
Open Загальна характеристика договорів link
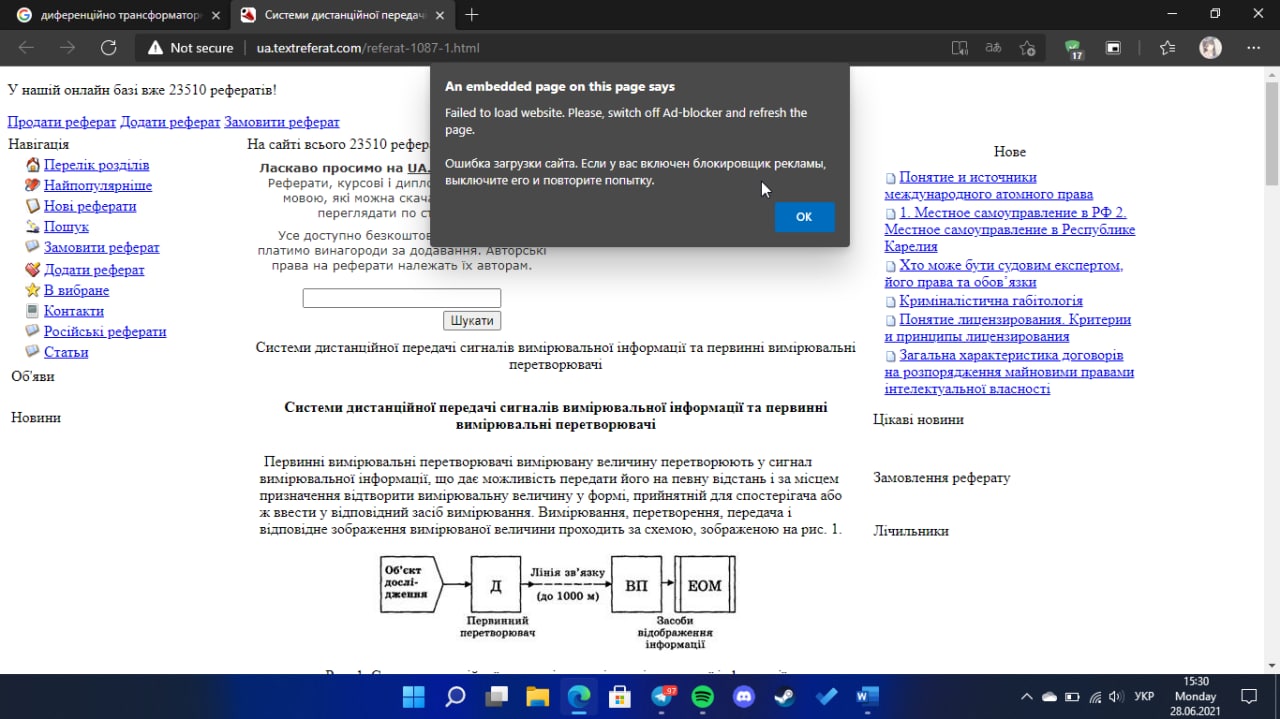pos(1009,372)
